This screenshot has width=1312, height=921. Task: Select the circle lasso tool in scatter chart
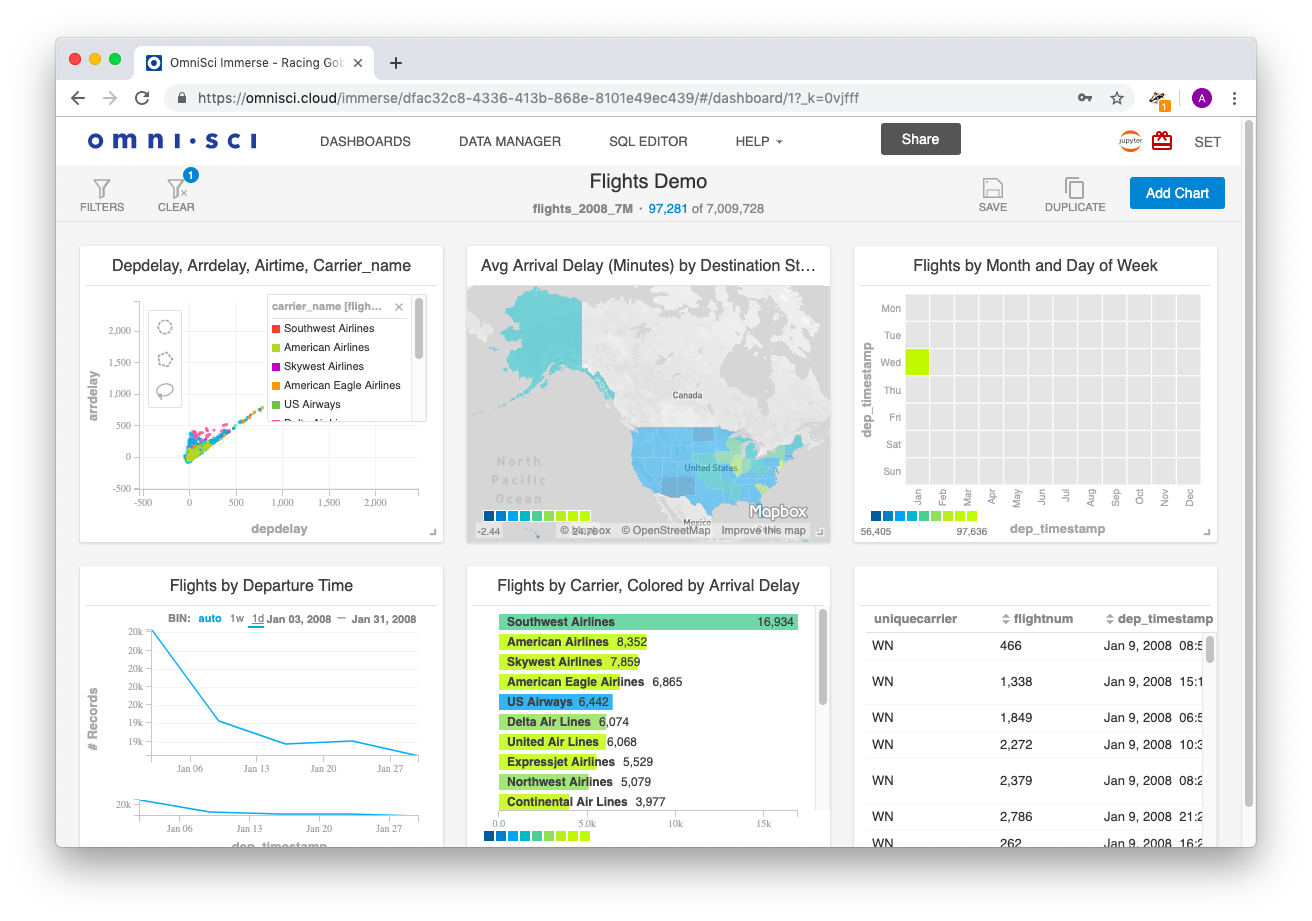[x=166, y=326]
